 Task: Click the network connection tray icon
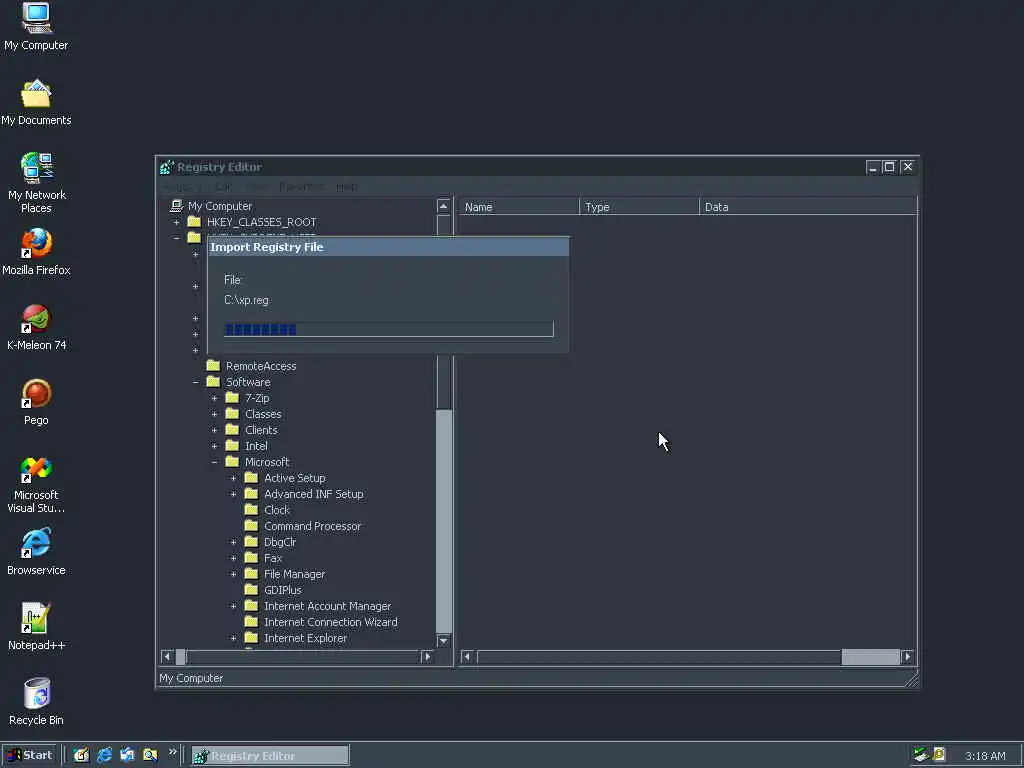921,755
